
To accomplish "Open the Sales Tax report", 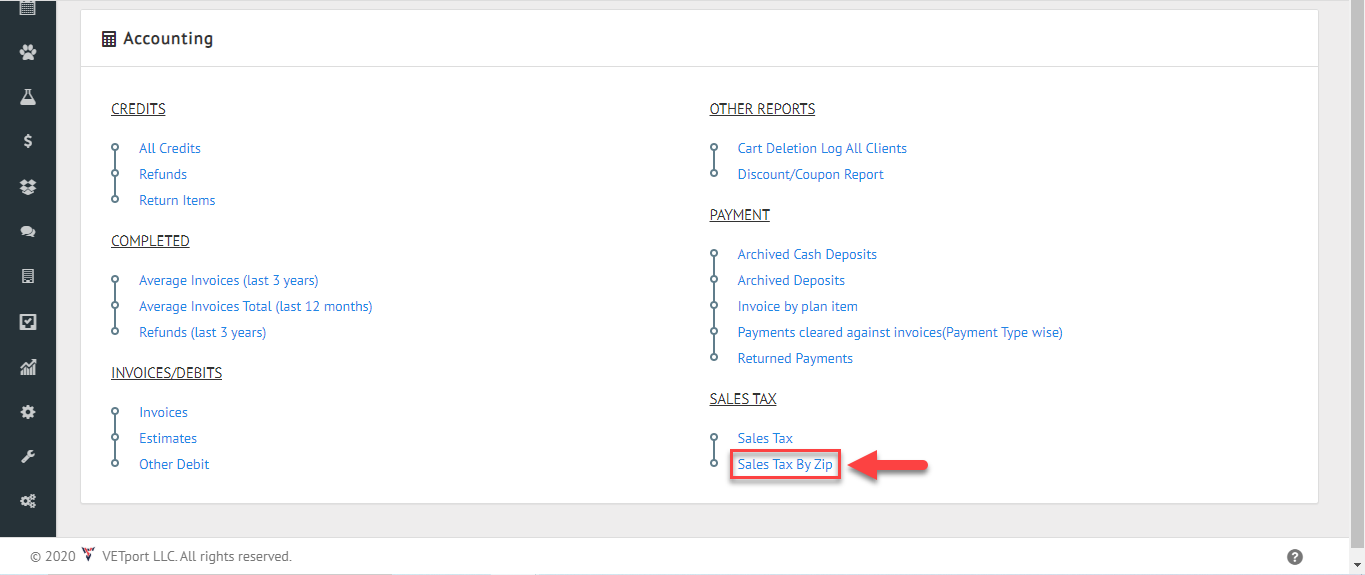I will click(x=765, y=438).
